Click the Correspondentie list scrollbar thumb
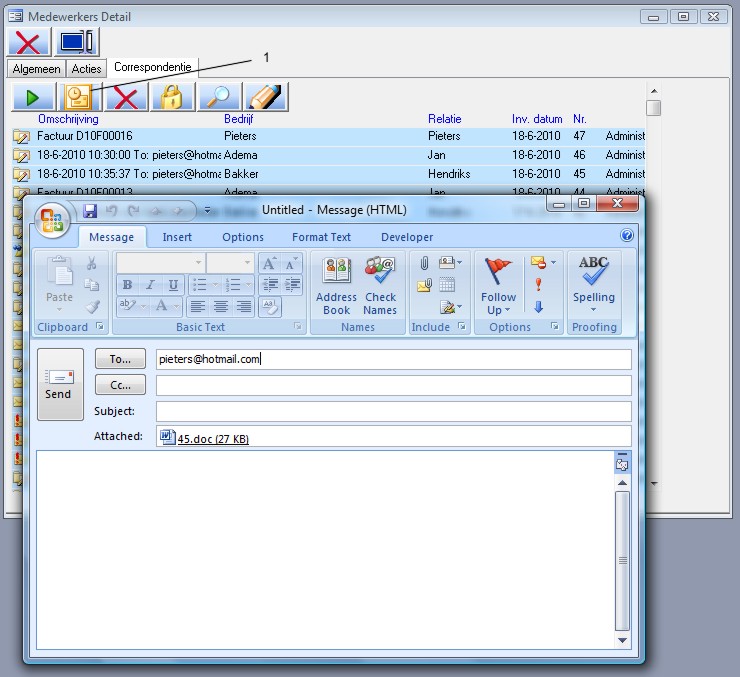Viewport: 740px width, 677px height. 654,108
